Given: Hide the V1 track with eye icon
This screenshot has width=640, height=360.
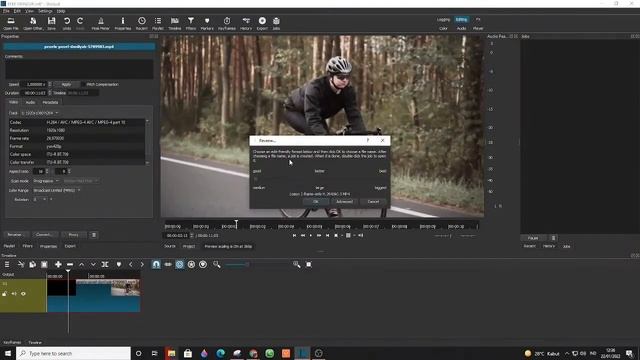Looking at the screenshot, I should pyautogui.click(x=23, y=293).
